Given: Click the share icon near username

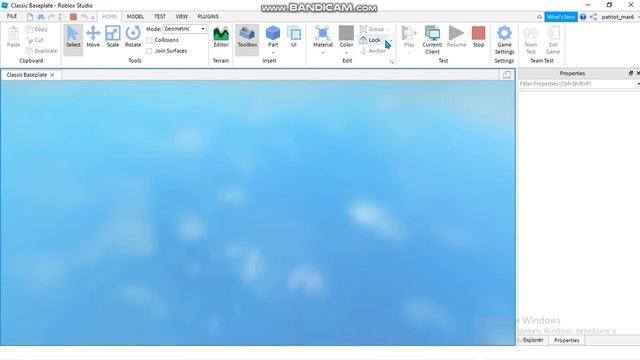Looking at the screenshot, I should tap(593, 17).
